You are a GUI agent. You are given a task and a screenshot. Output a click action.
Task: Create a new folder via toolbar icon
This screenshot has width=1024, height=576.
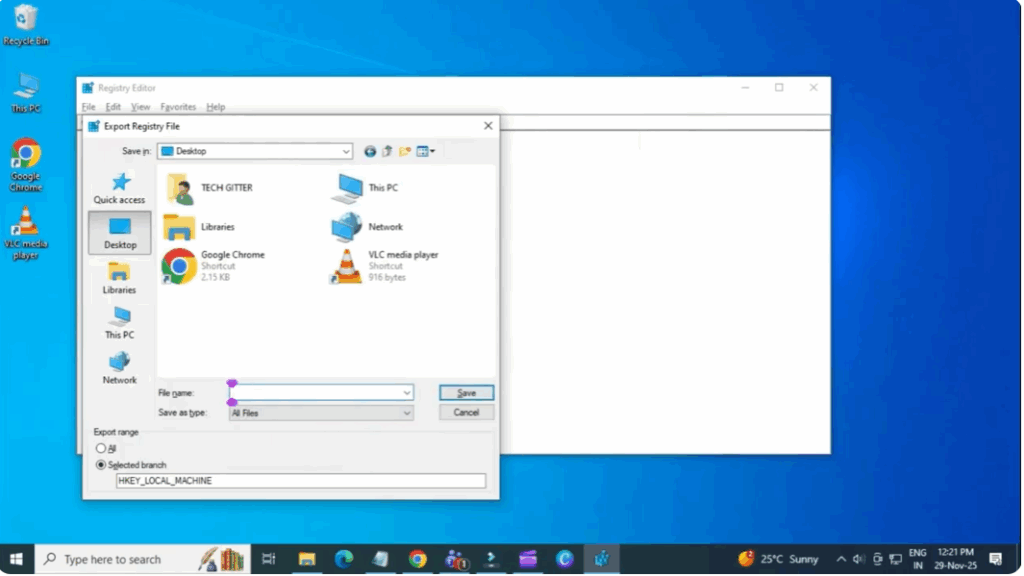click(x=405, y=151)
